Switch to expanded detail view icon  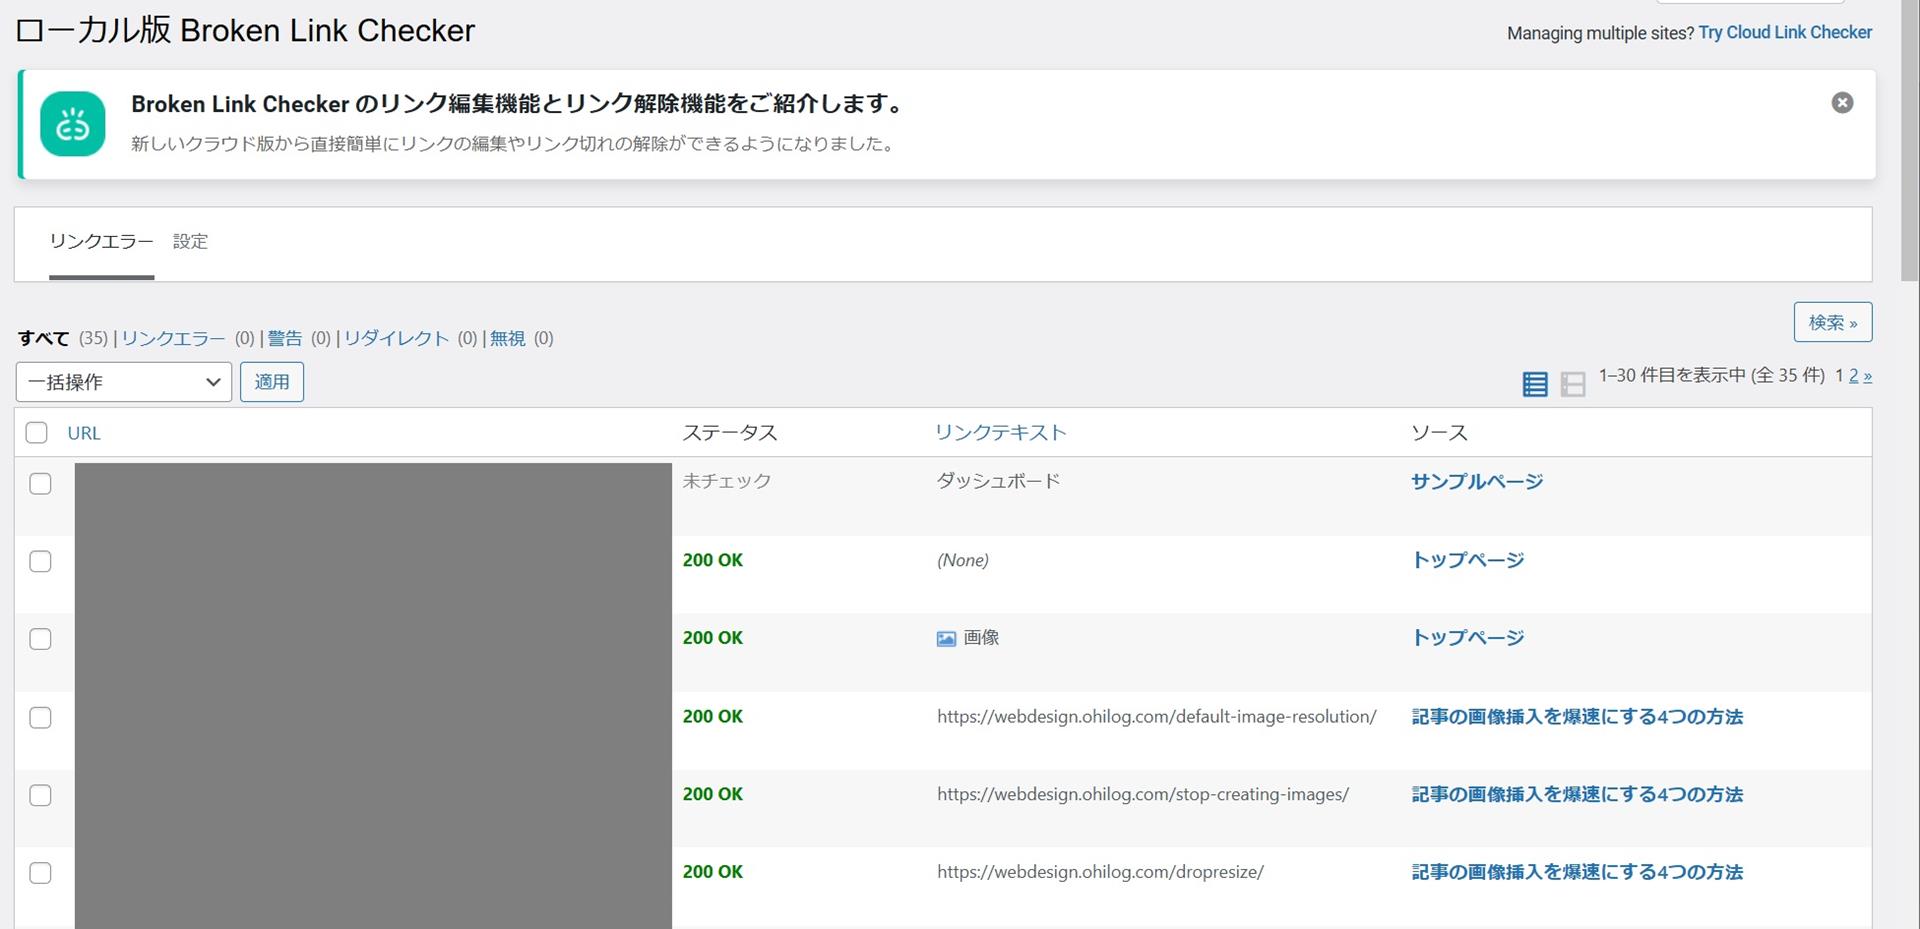1572,384
